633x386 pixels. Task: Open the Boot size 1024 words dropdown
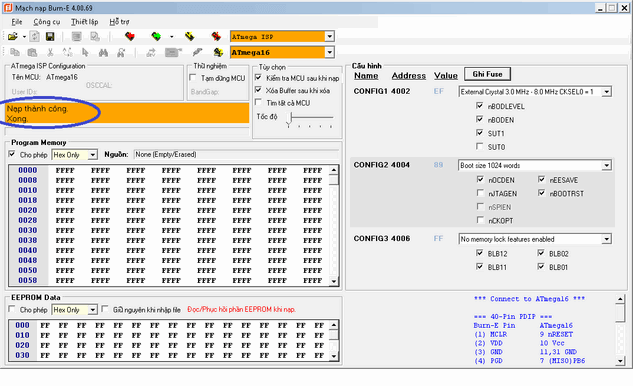tap(606, 165)
